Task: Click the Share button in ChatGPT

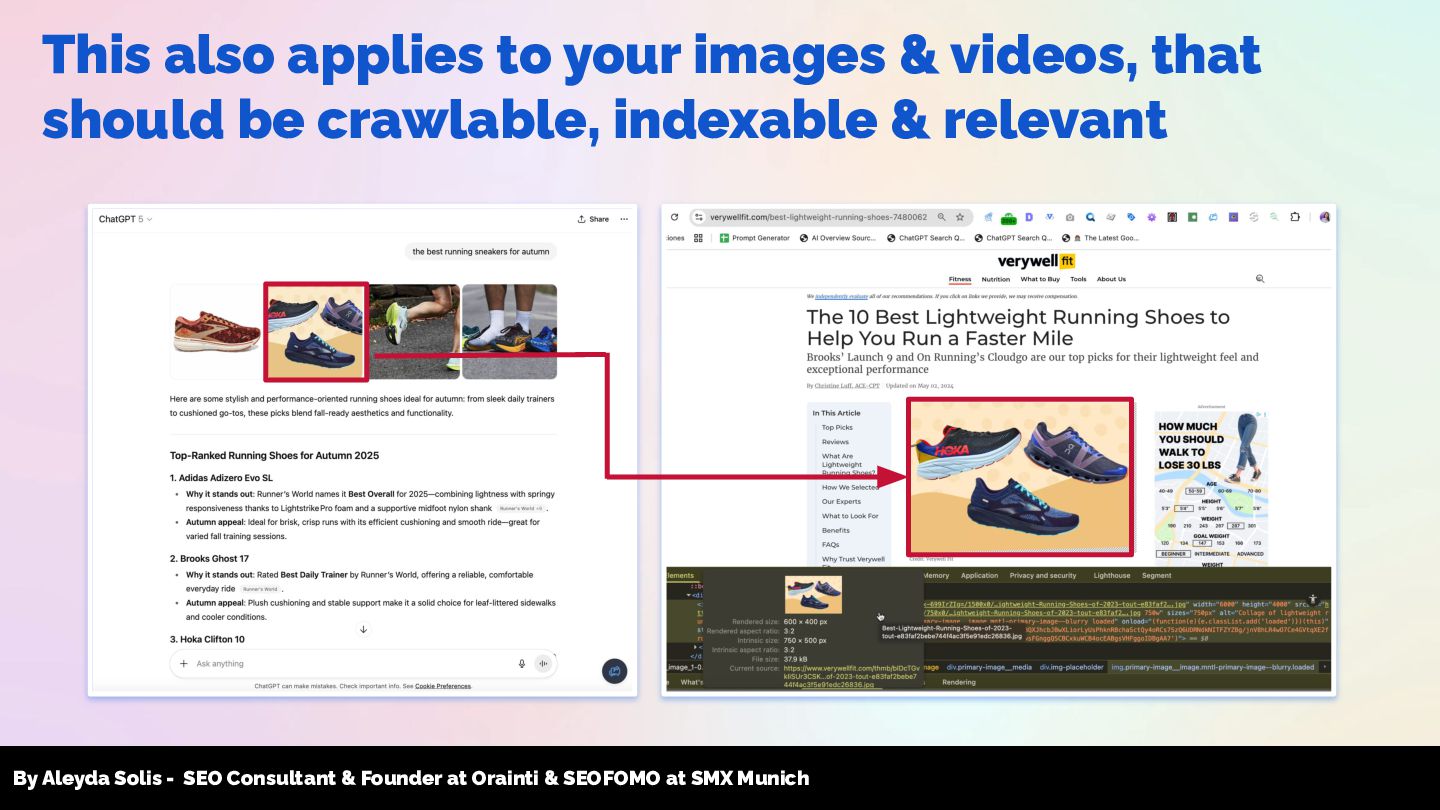Action: (x=593, y=219)
